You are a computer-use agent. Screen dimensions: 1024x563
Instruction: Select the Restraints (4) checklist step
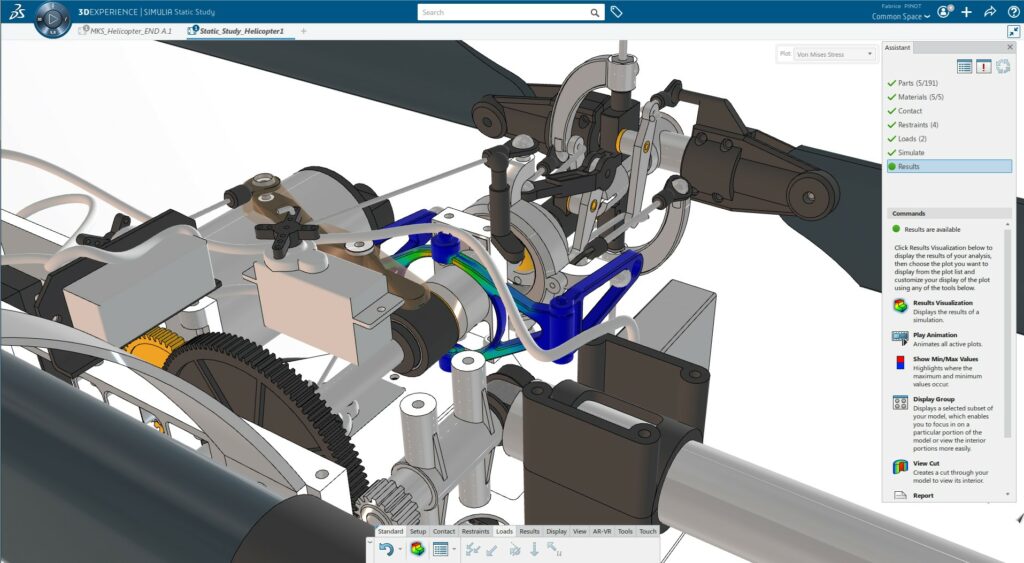click(x=918, y=125)
